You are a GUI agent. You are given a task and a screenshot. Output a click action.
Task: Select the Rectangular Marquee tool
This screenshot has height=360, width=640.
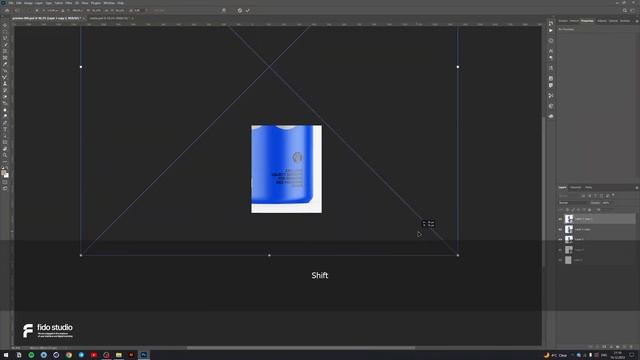[5, 32]
